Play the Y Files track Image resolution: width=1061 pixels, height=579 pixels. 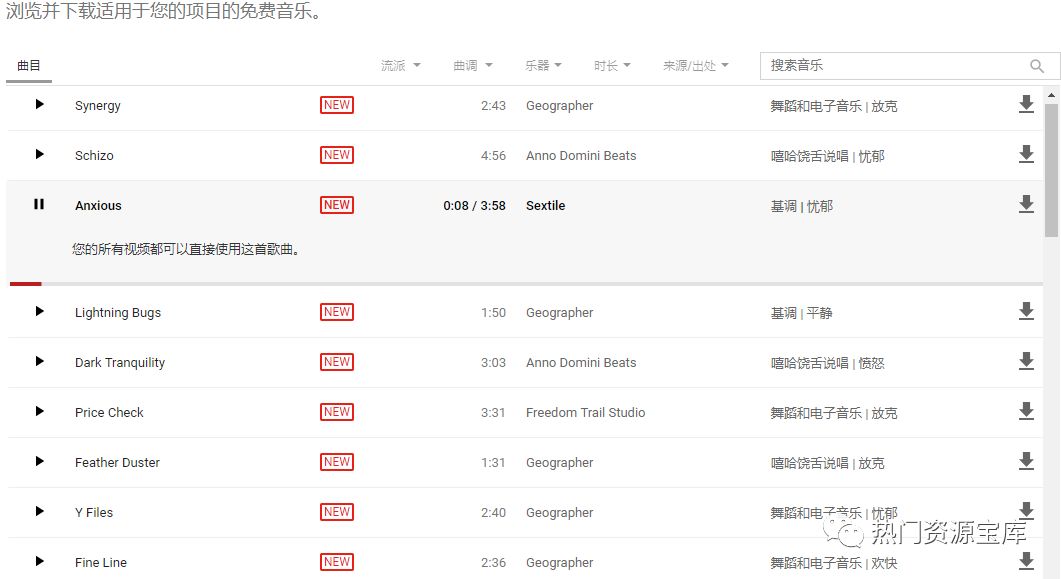tap(39, 511)
